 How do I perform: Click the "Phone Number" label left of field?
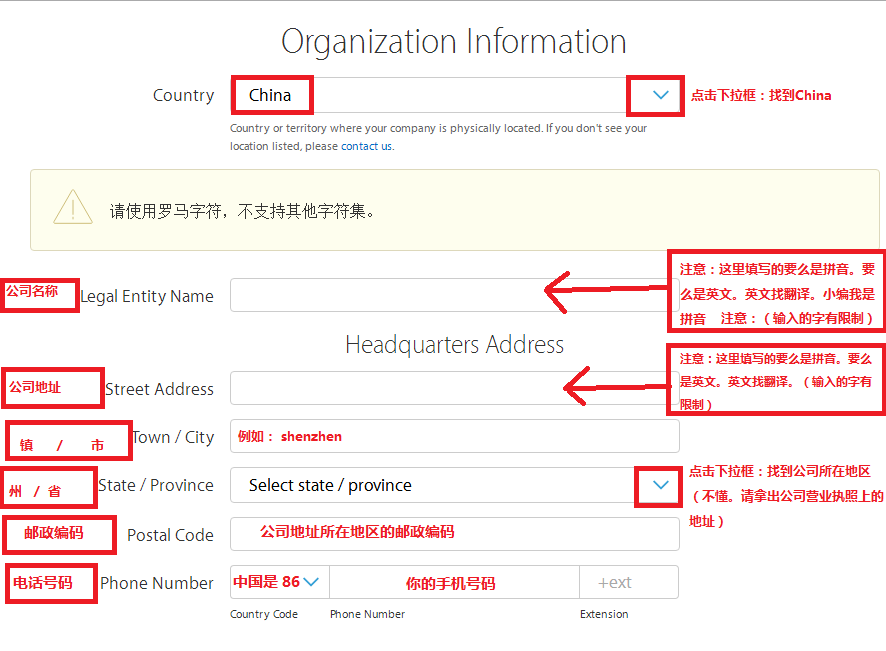157,583
